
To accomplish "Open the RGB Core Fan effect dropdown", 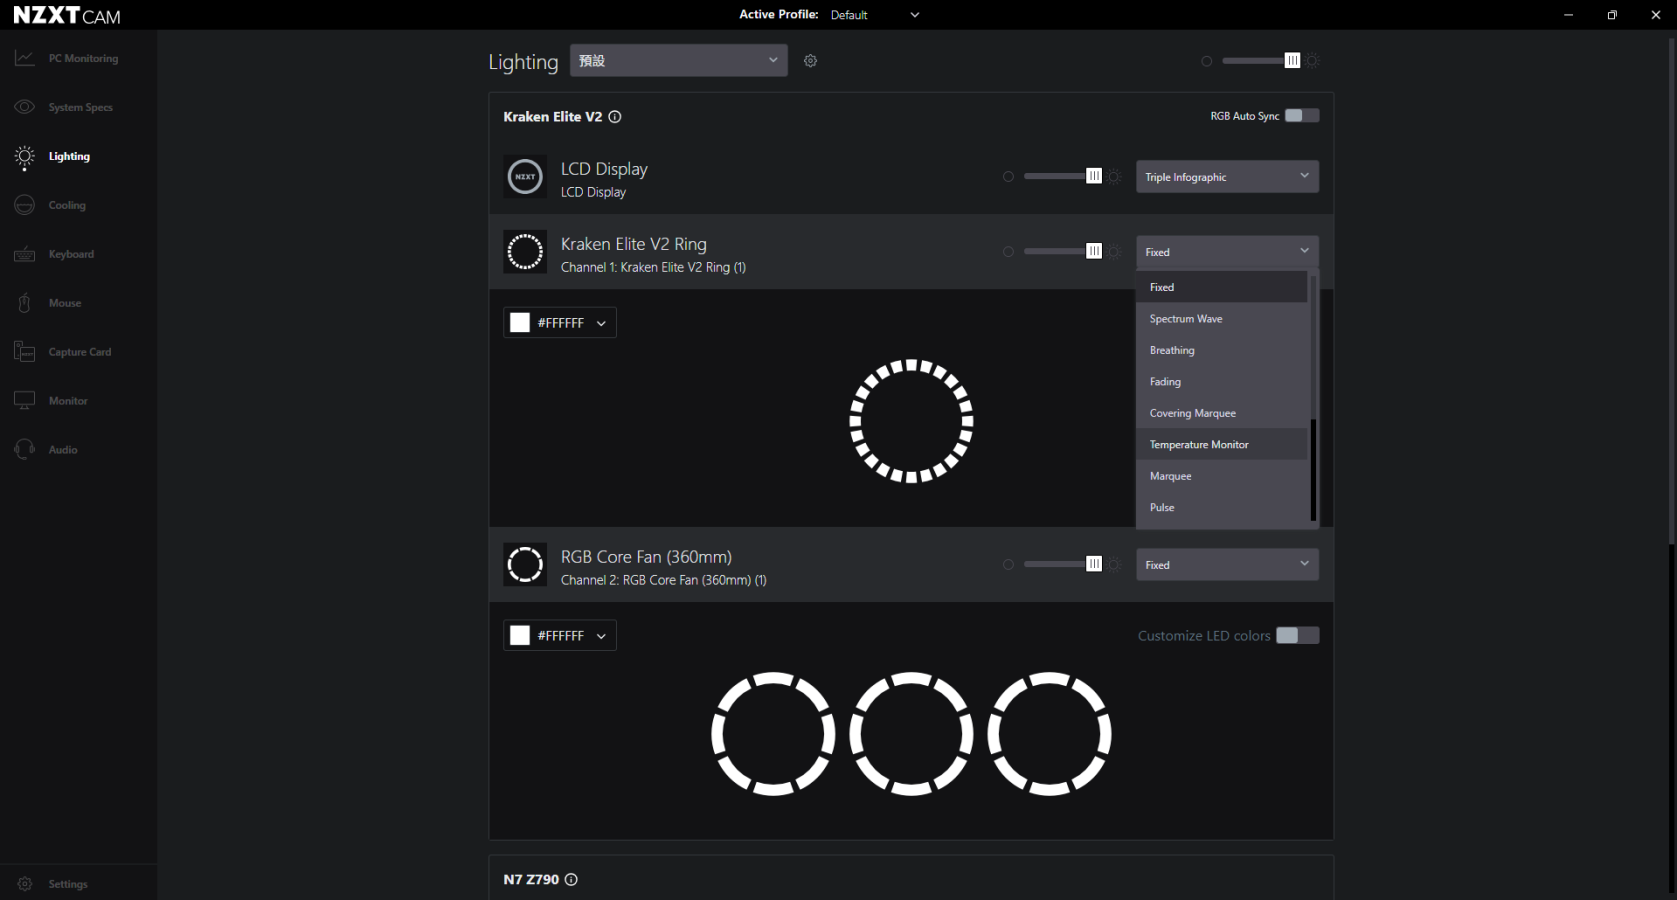I will pyautogui.click(x=1226, y=565).
